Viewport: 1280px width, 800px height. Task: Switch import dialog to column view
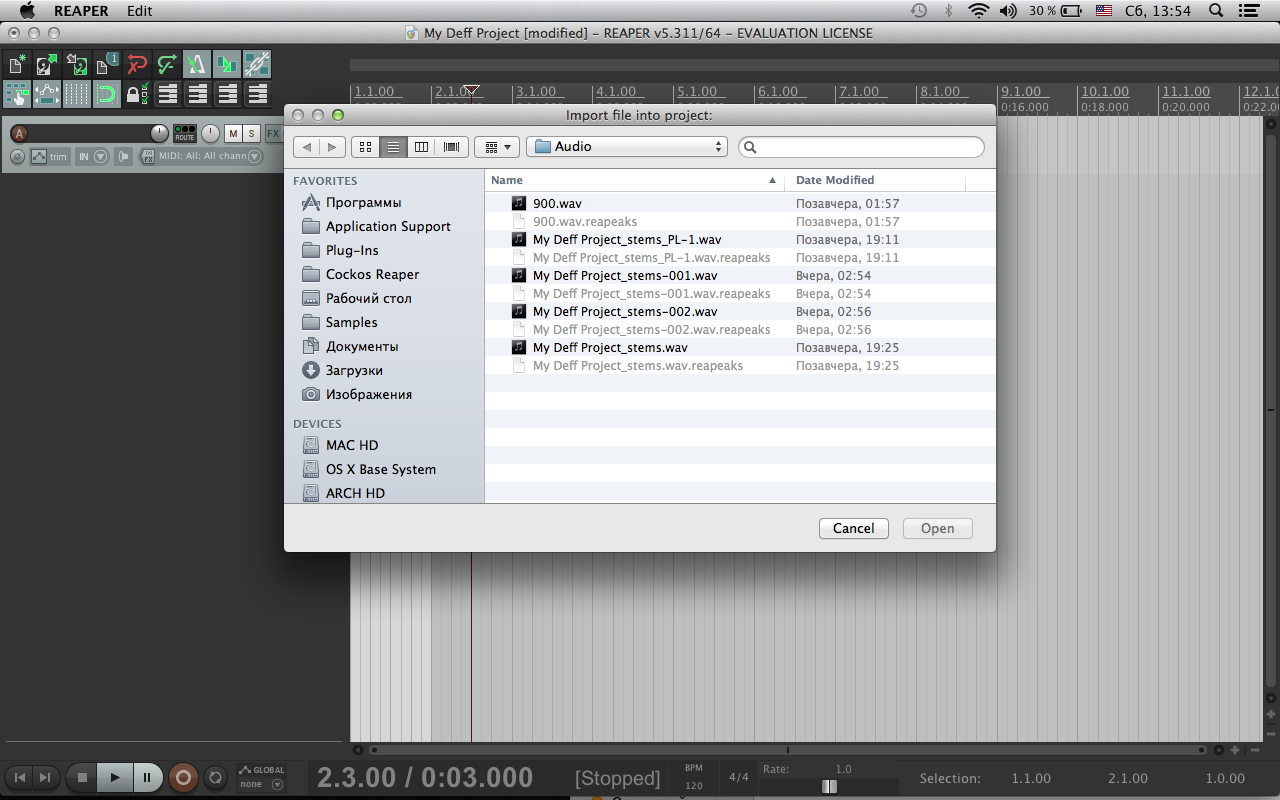[422, 147]
